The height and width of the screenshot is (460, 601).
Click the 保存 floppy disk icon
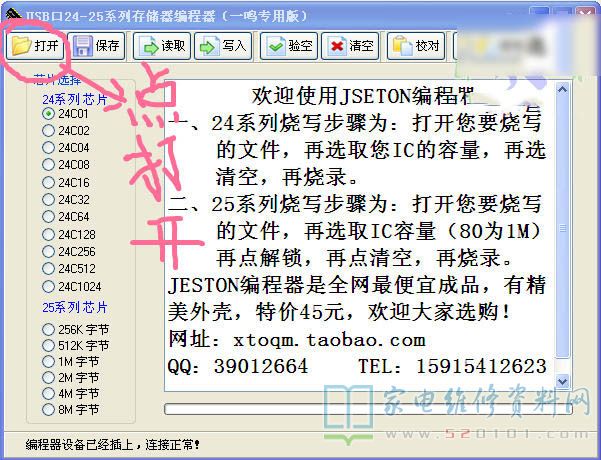point(82,46)
